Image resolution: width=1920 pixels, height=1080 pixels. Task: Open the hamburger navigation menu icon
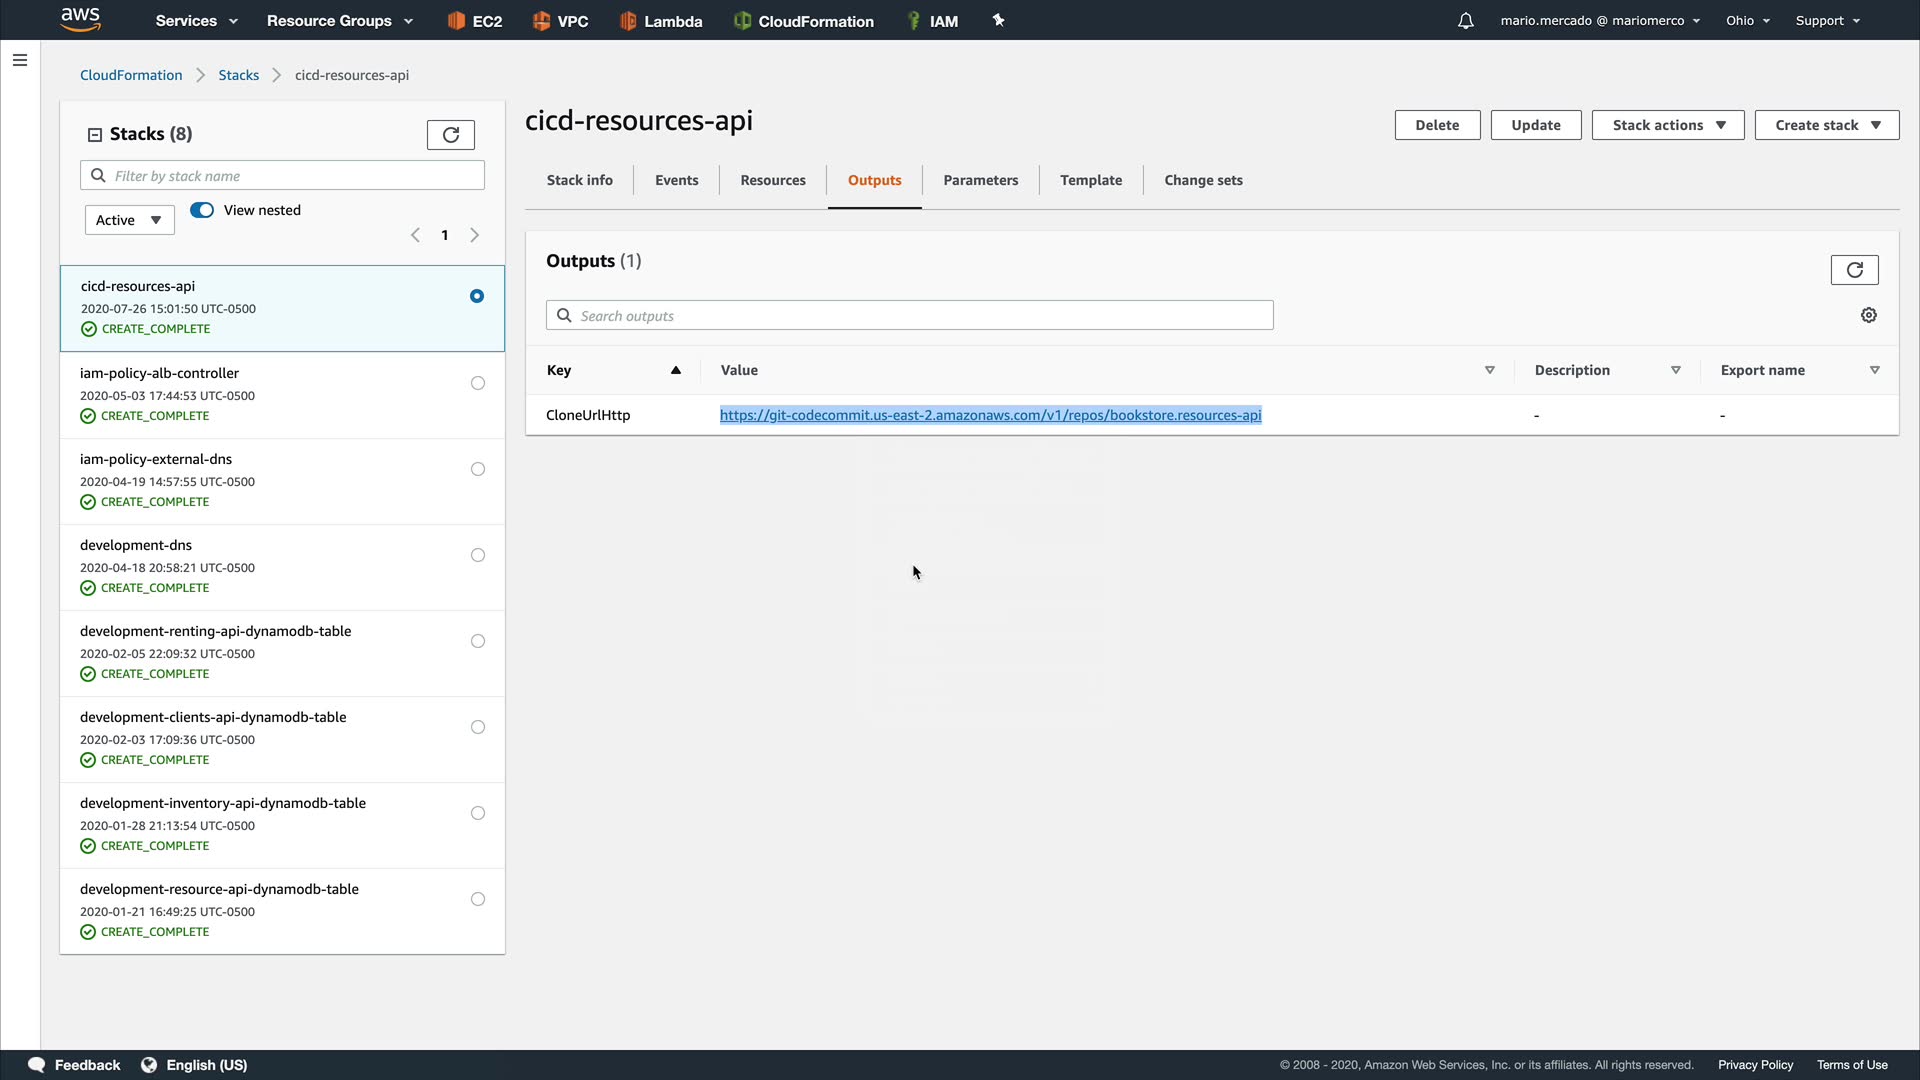coord(19,60)
